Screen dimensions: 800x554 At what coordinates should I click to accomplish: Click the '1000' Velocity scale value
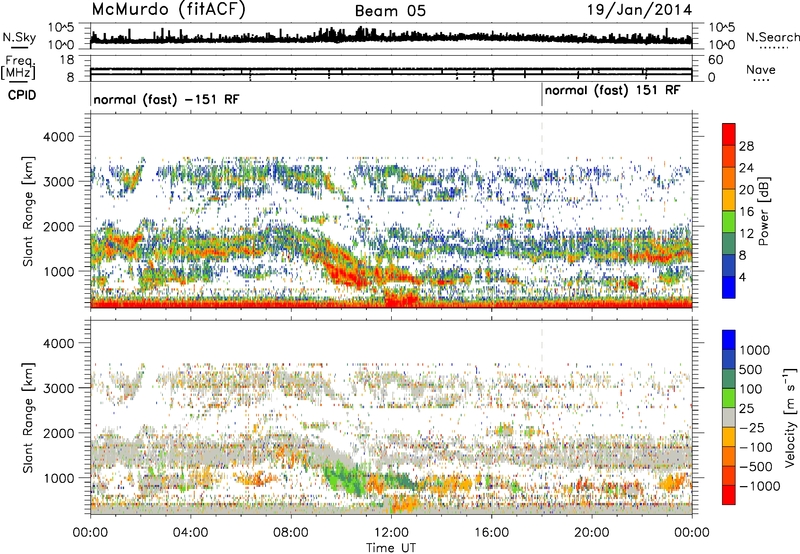click(x=754, y=350)
